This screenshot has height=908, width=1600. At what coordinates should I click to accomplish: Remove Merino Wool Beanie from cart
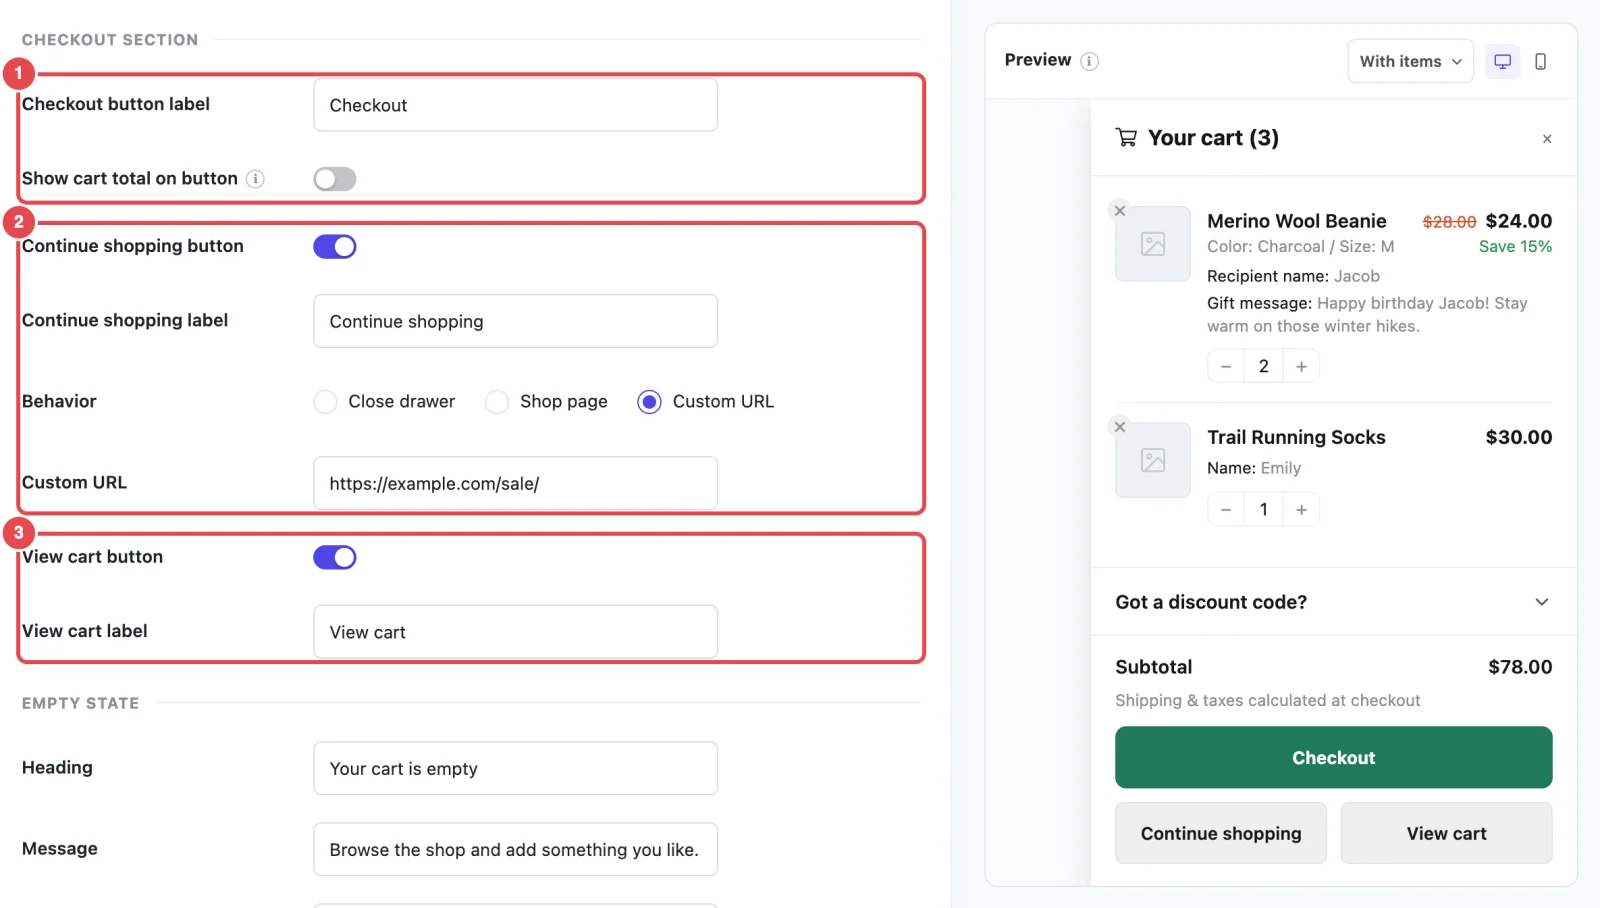[x=1120, y=211]
